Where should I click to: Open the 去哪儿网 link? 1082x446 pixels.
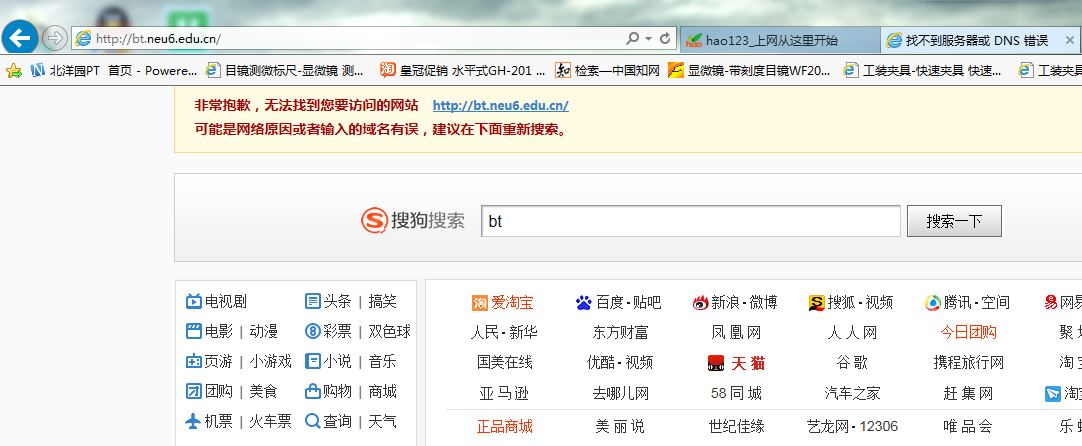620,394
